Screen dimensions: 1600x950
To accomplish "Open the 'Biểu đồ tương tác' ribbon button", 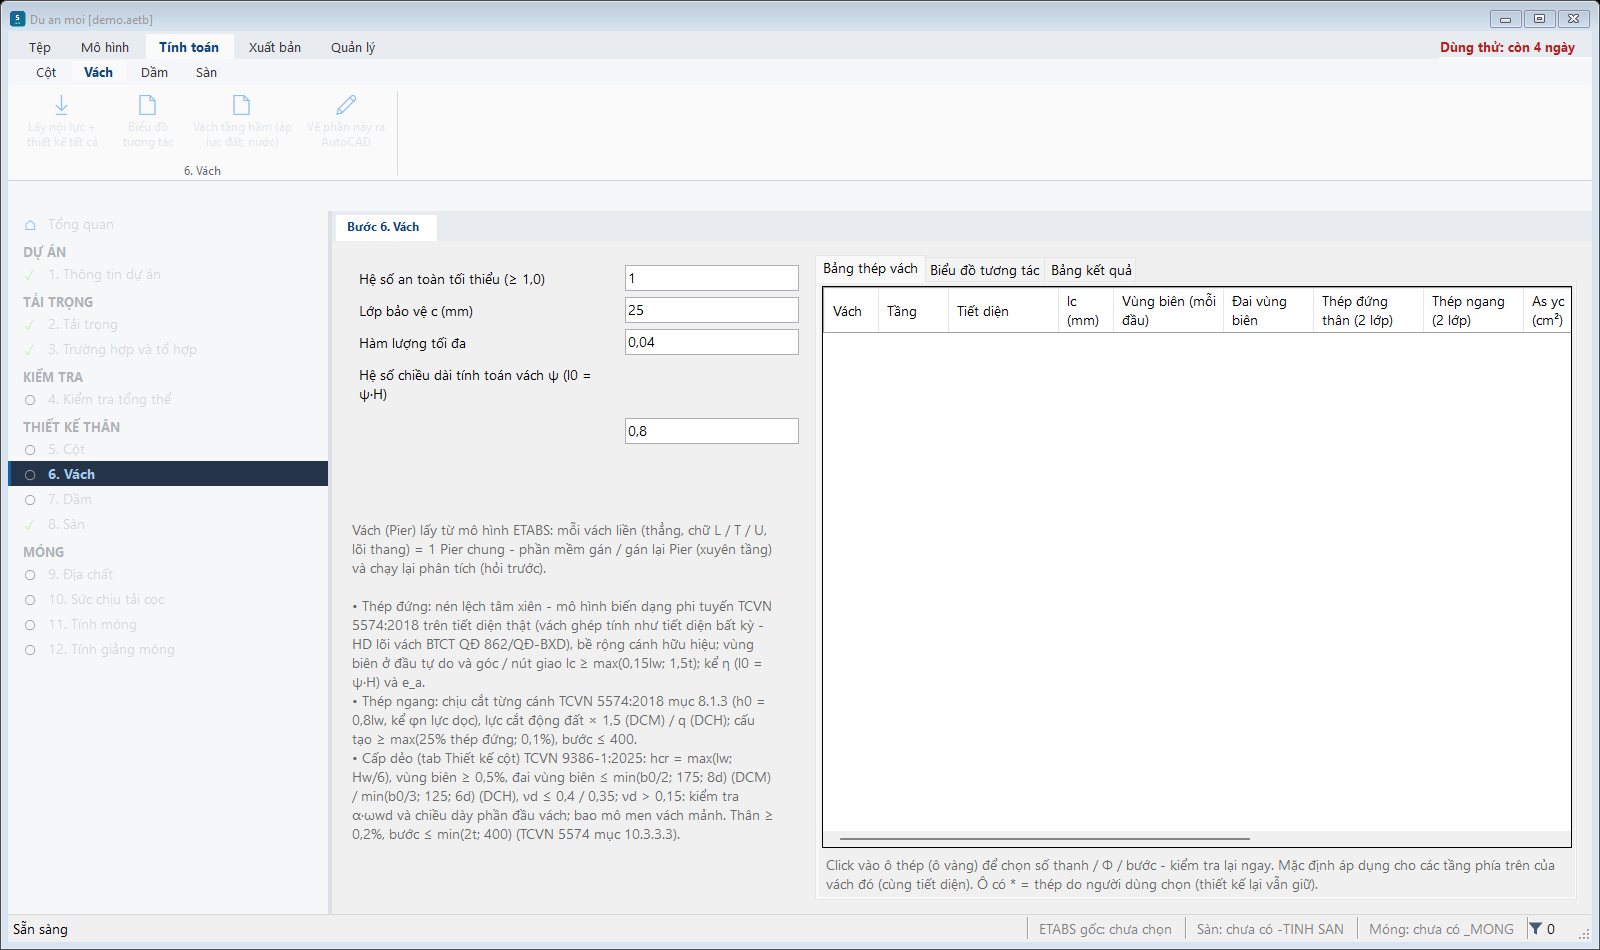I will [147, 122].
